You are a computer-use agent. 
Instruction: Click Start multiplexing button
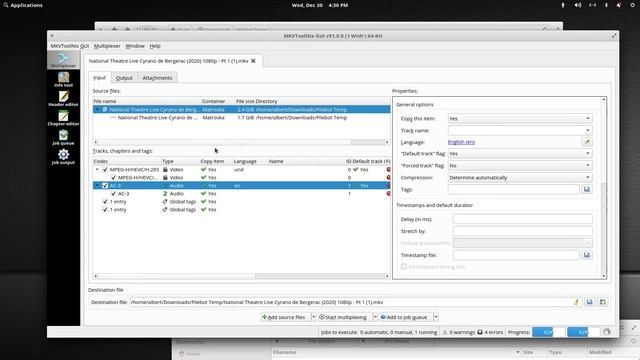click(345, 317)
